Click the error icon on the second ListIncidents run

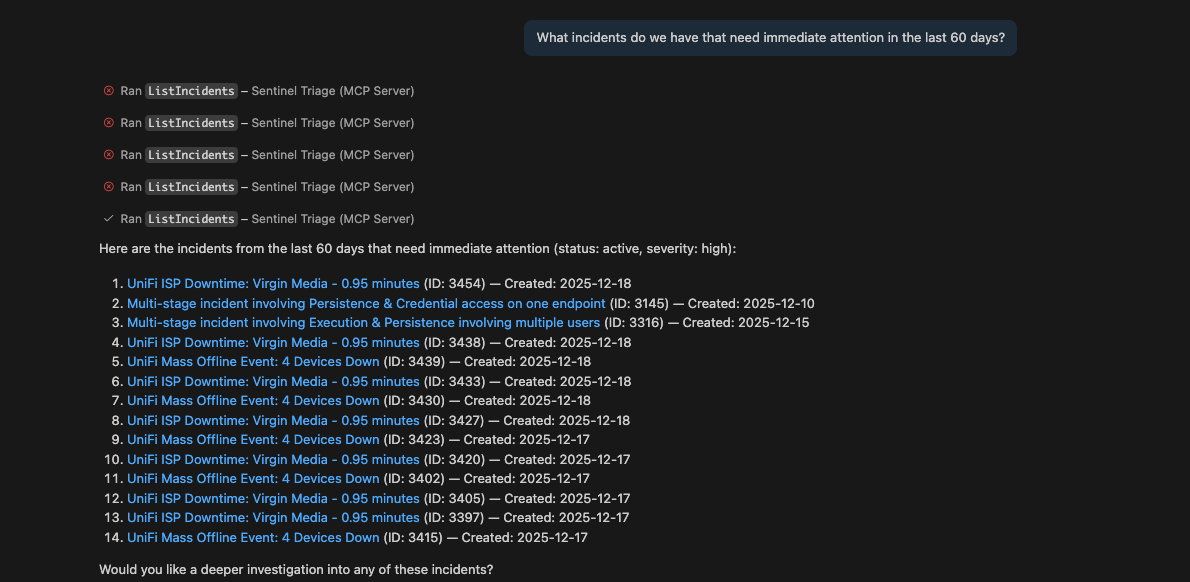point(109,123)
